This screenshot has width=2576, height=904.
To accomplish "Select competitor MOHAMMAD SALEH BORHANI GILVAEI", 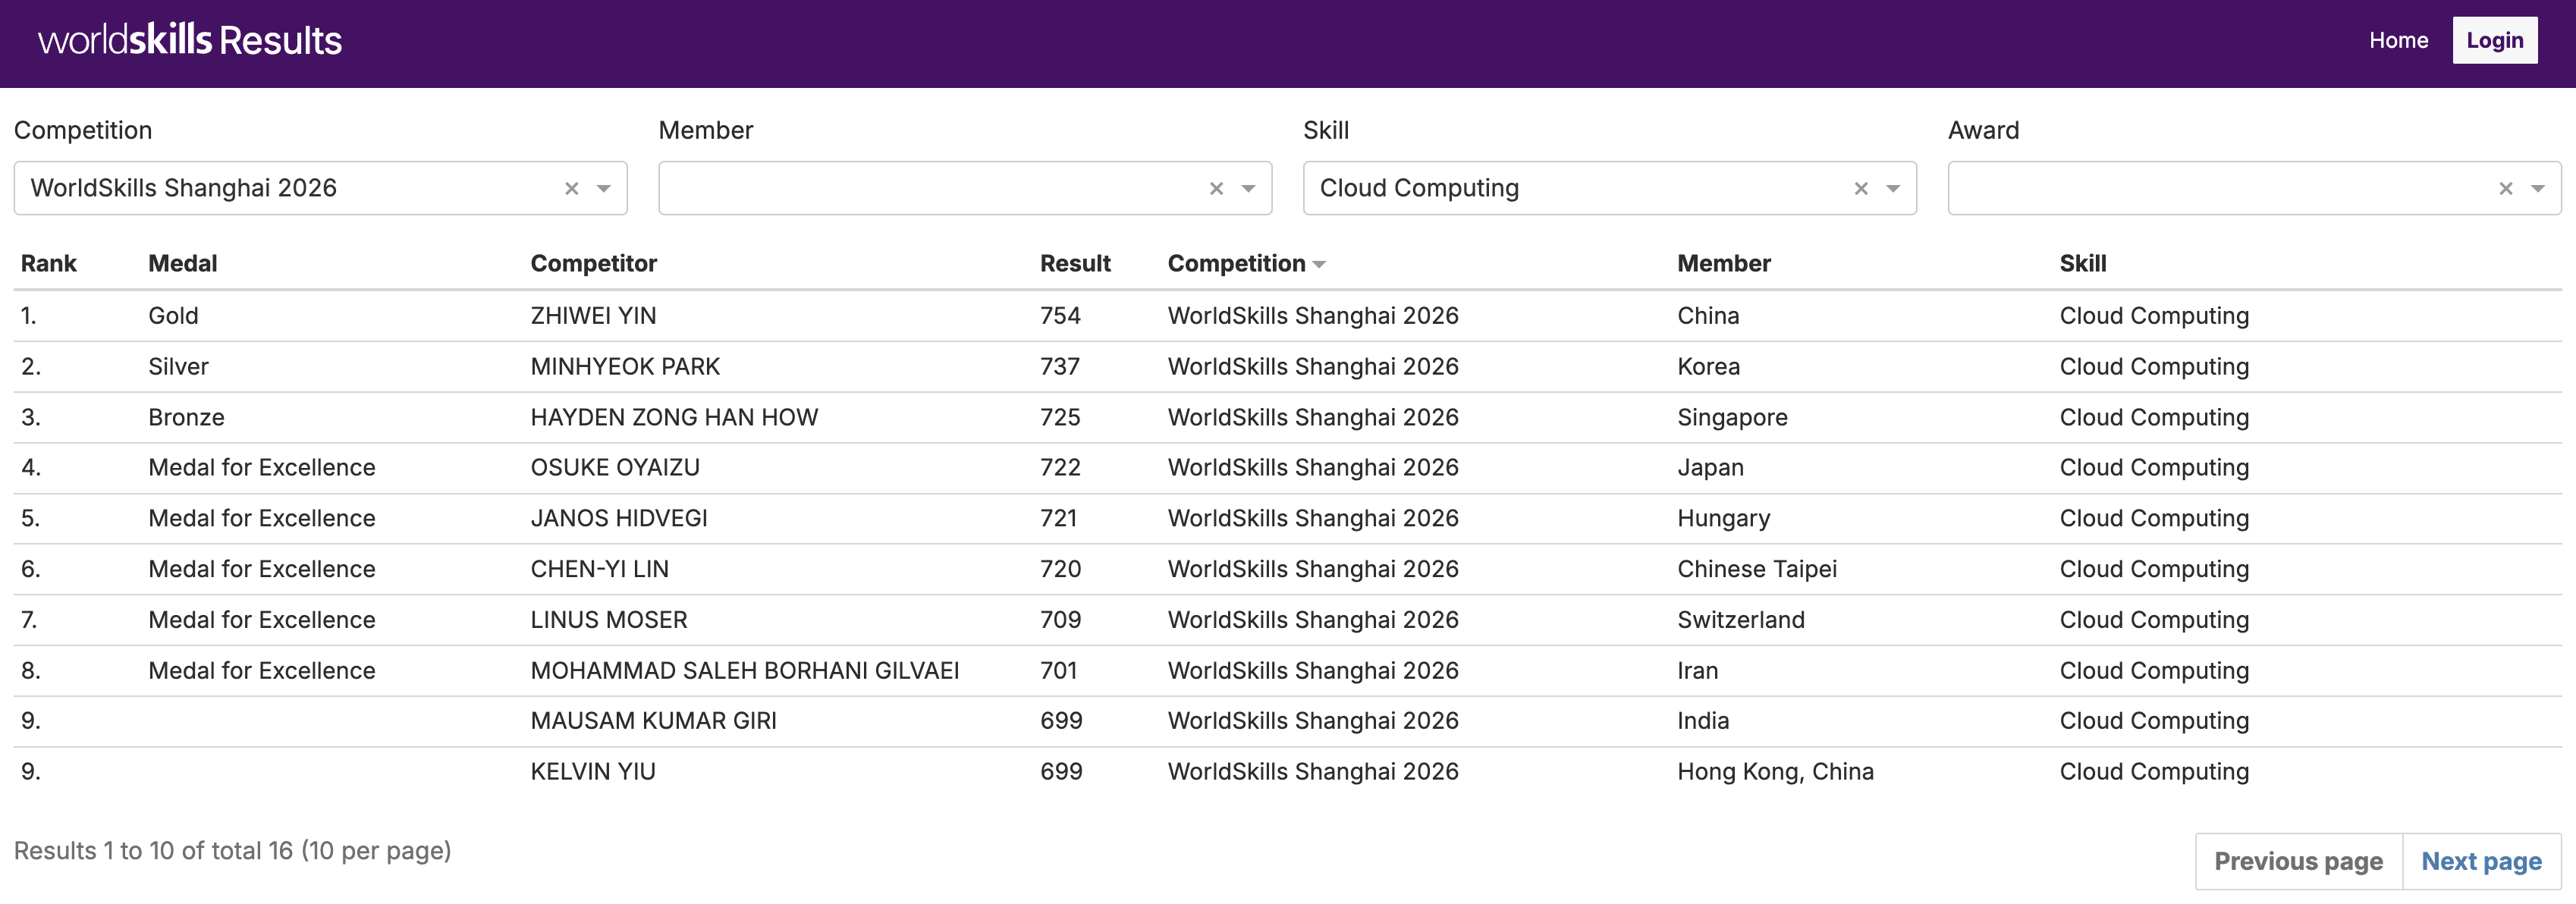I will [745, 671].
